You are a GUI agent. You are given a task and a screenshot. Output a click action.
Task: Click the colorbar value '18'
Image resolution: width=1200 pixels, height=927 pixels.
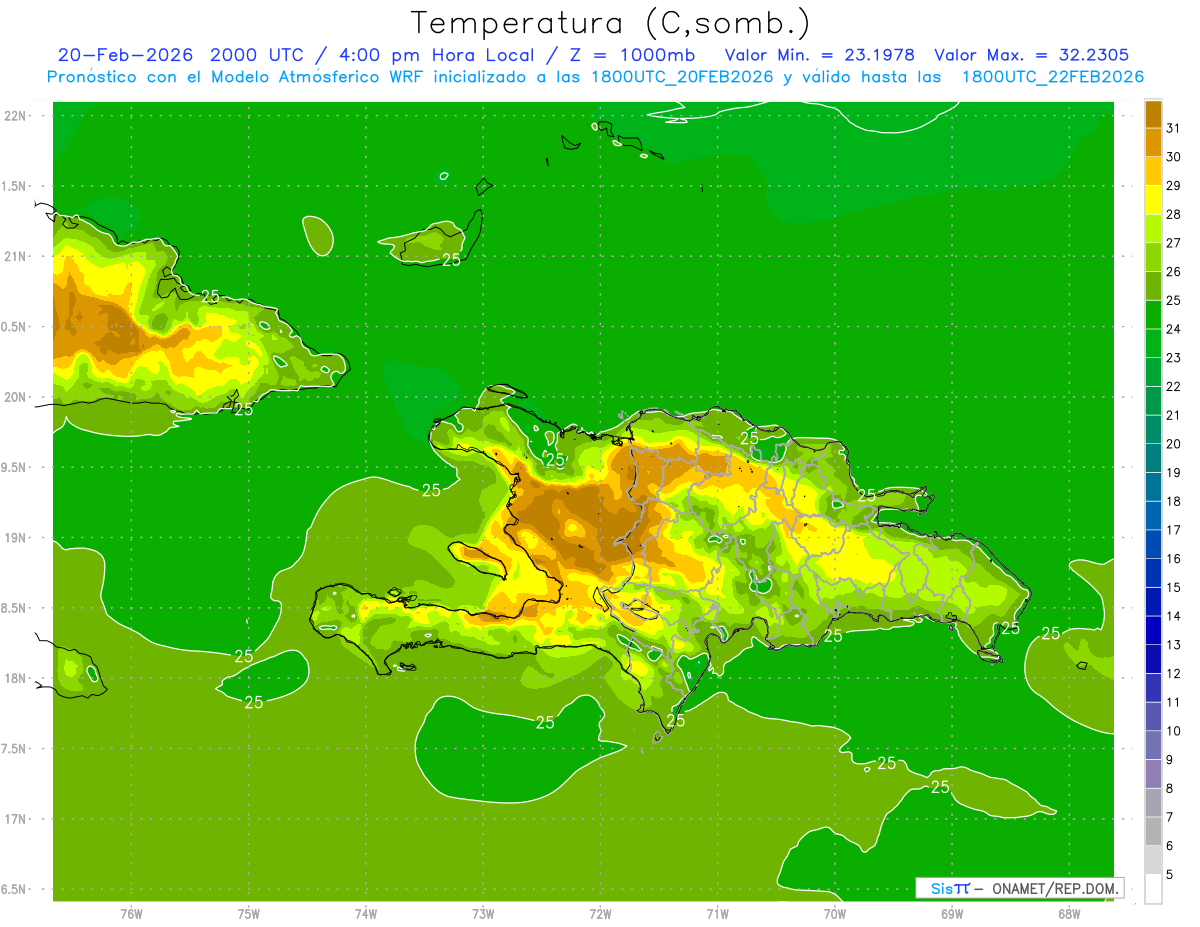[x=1174, y=502]
